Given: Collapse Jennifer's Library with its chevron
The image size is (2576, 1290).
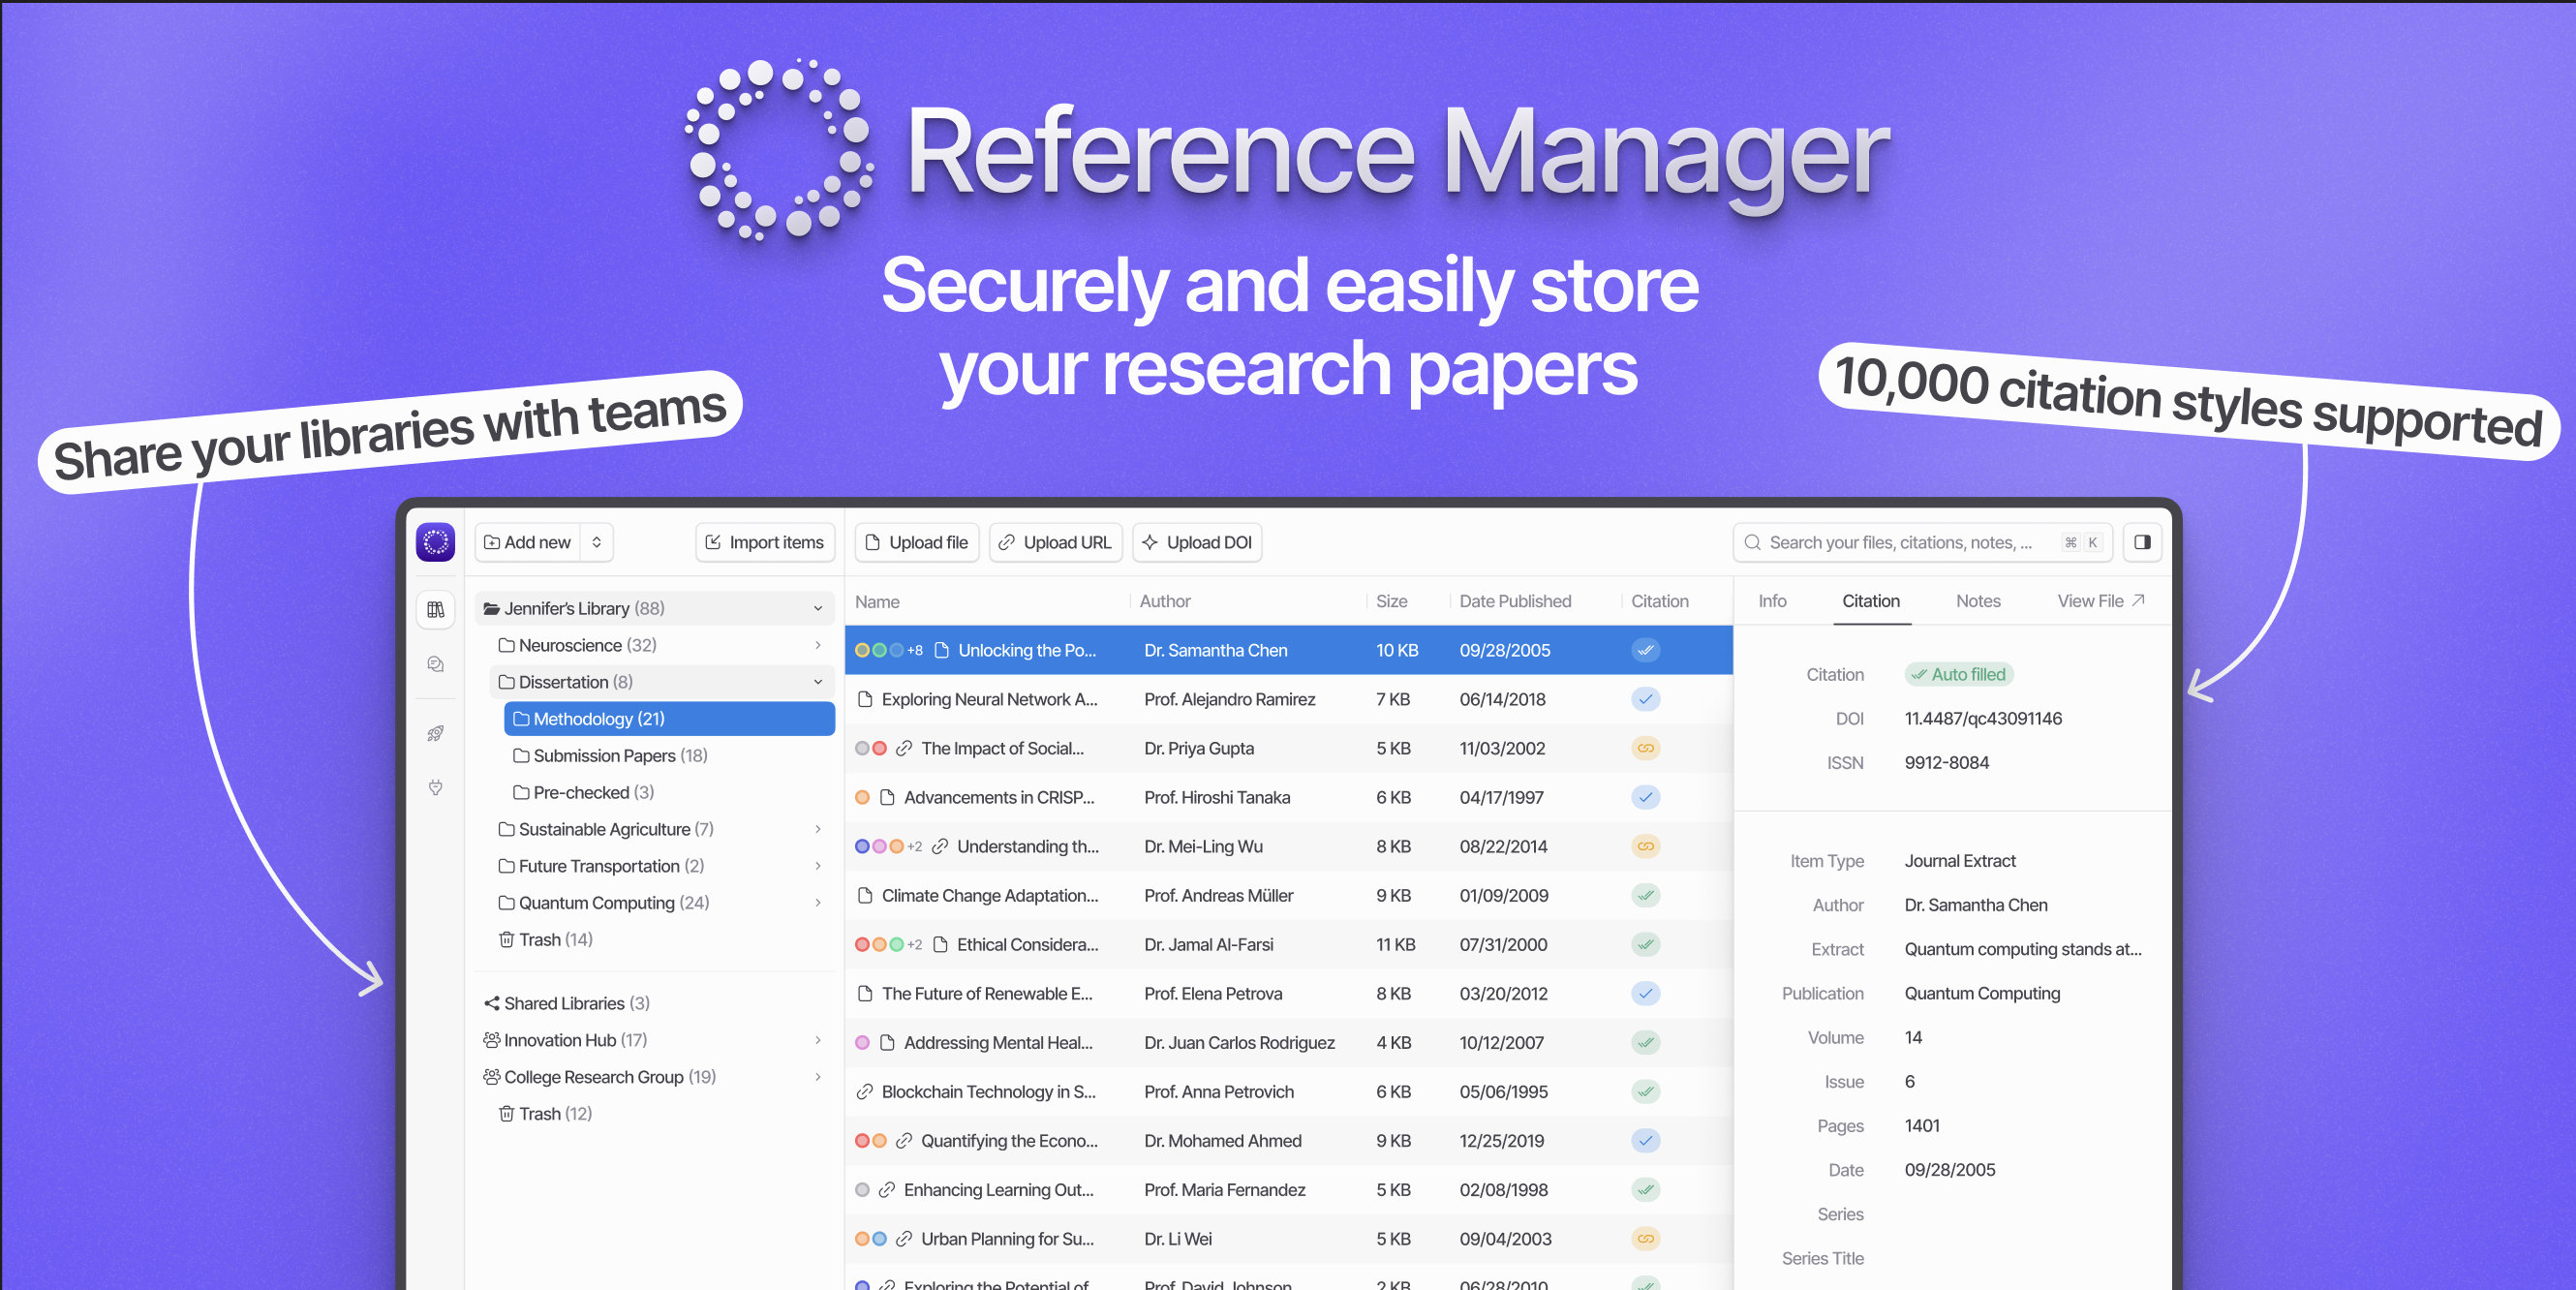Looking at the screenshot, I should click(817, 608).
